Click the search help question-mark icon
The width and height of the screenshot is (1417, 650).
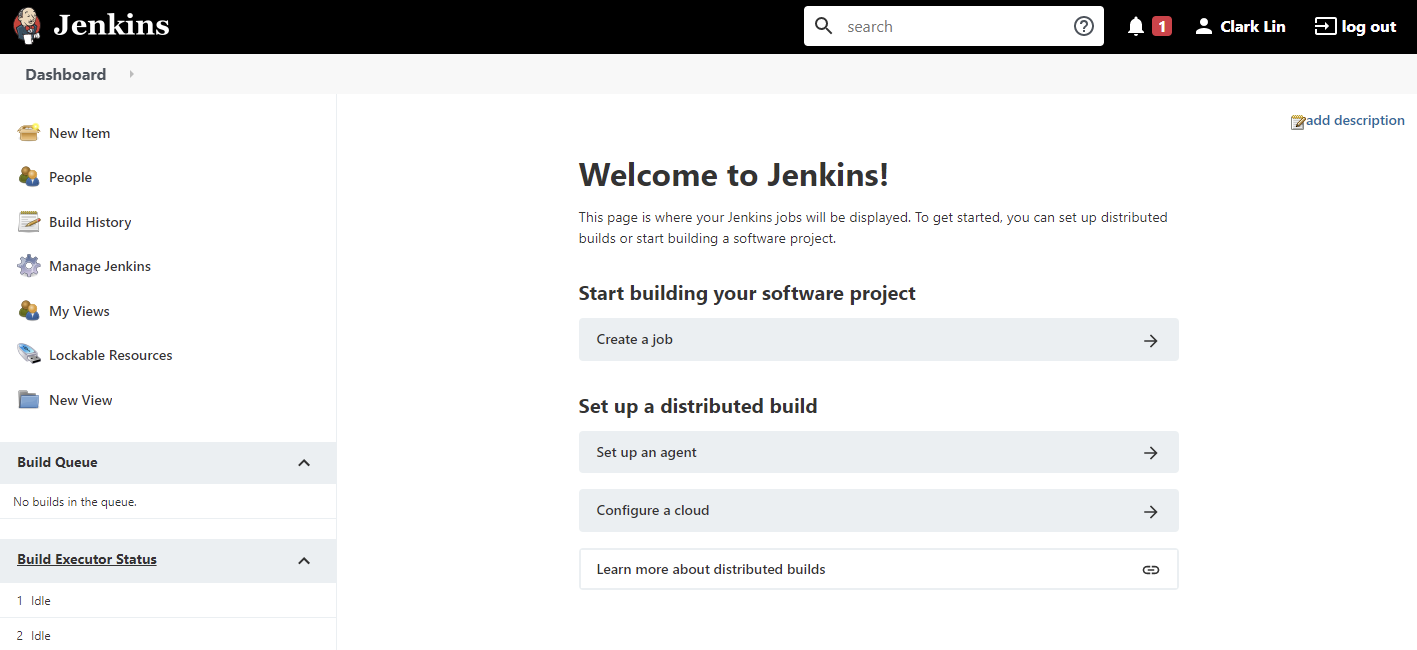coord(1084,27)
